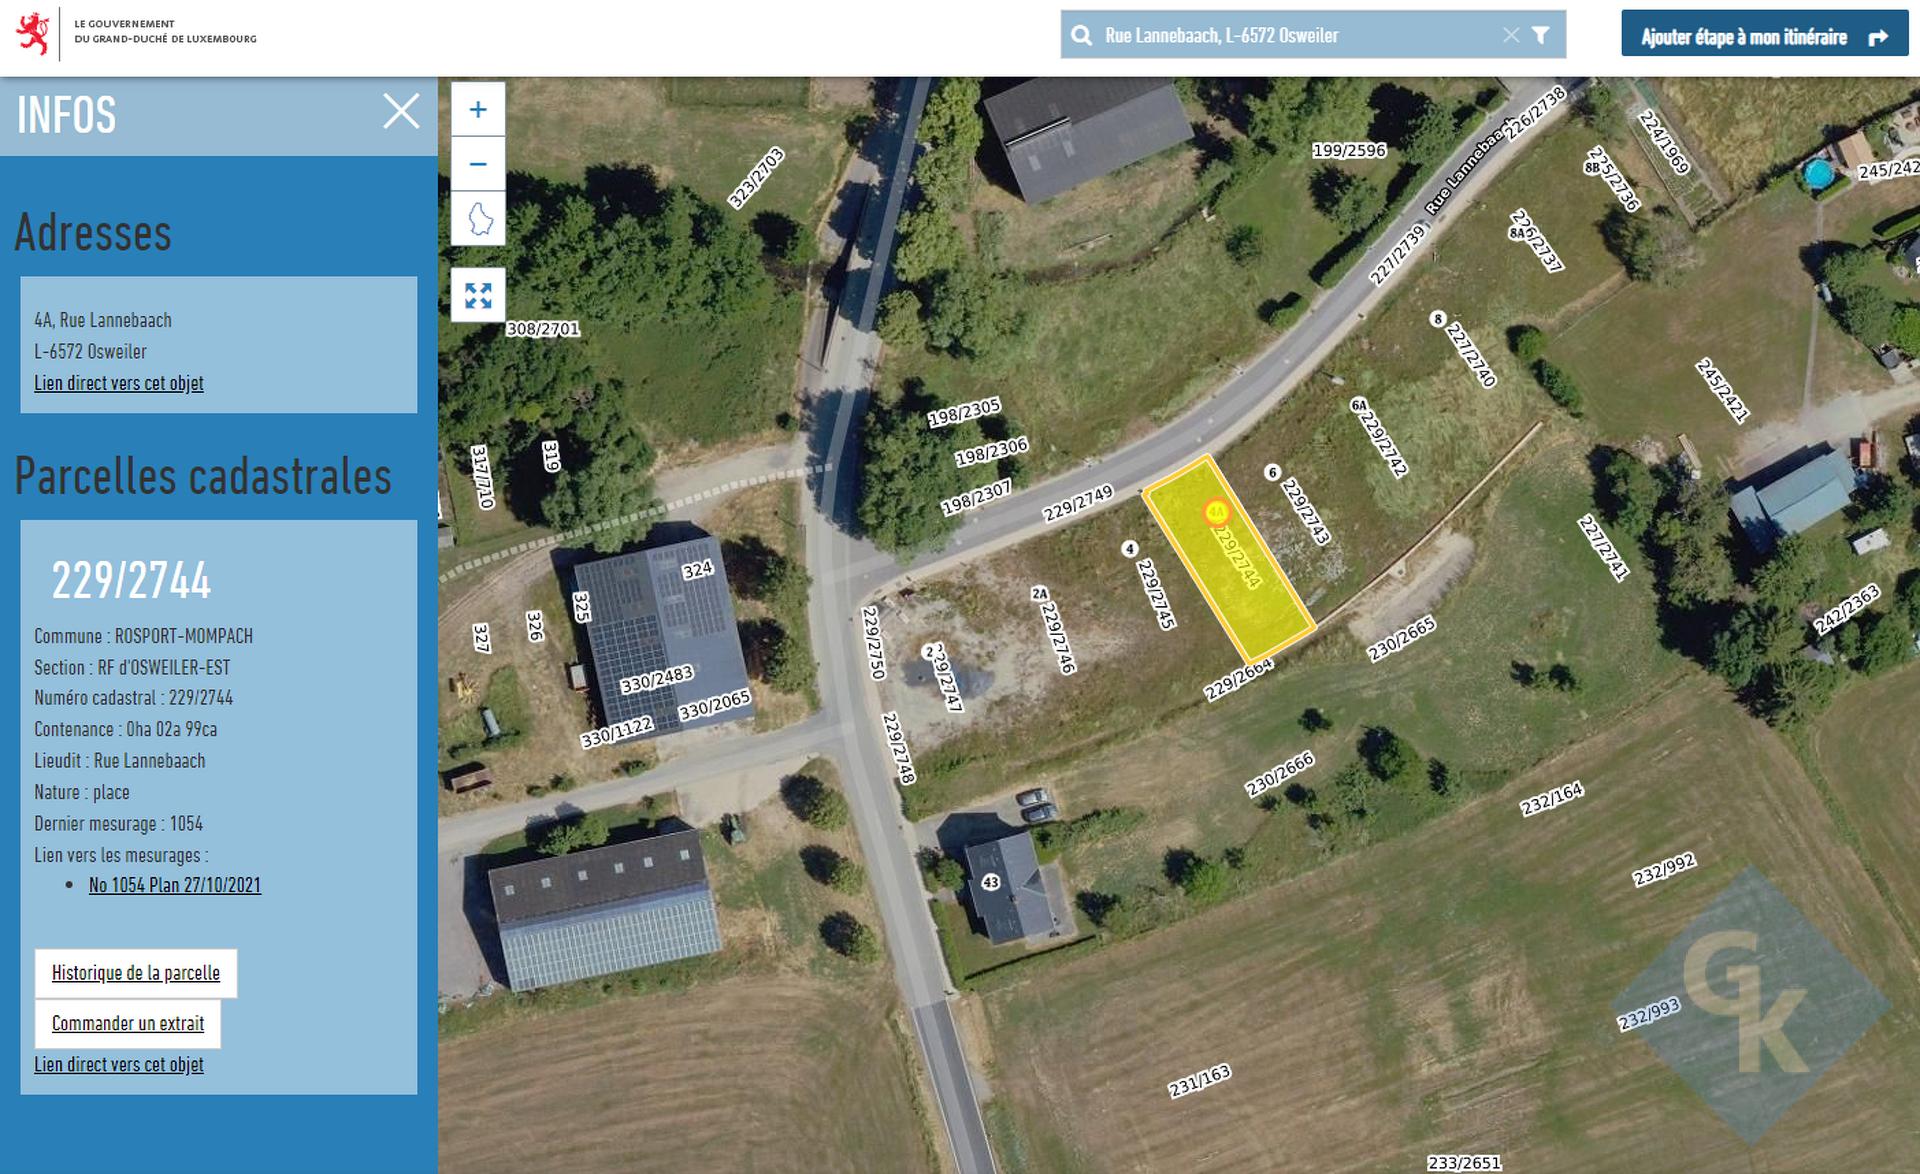
Task: Click inside the Rue Lannebaach search field
Action: pyautogui.click(x=1298, y=36)
